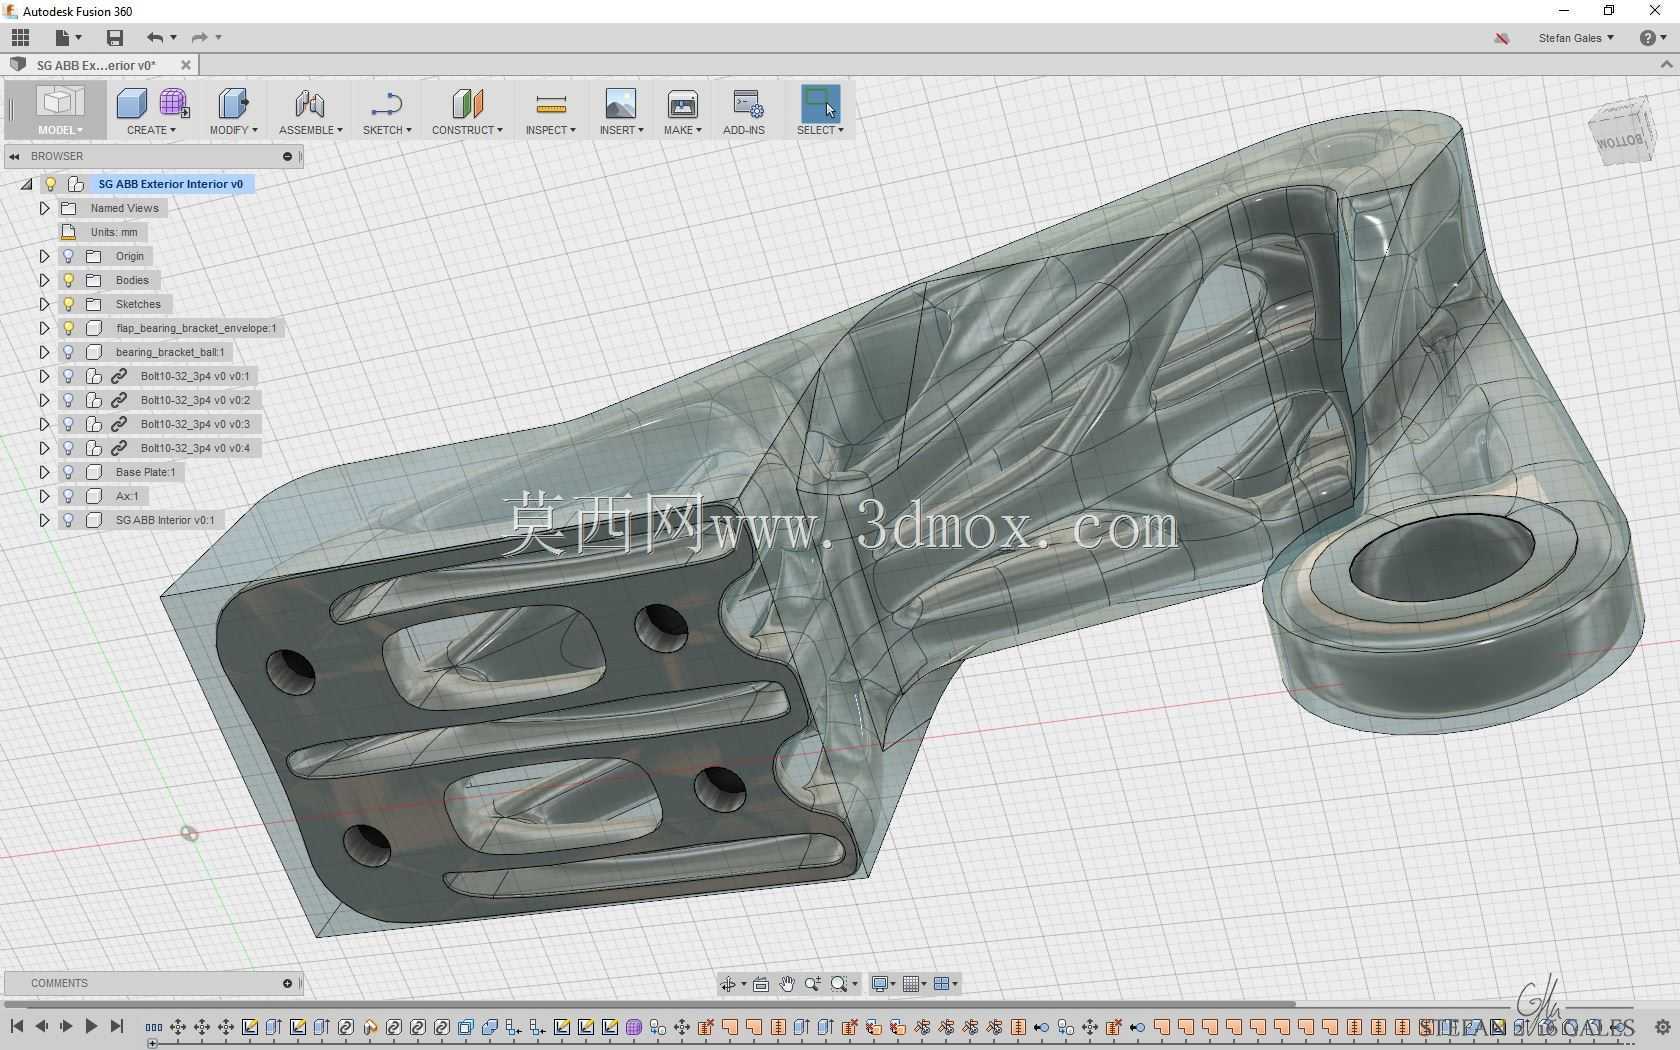Open the MODIFY menu
Image resolution: width=1680 pixels, height=1050 pixels.
tap(233, 130)
